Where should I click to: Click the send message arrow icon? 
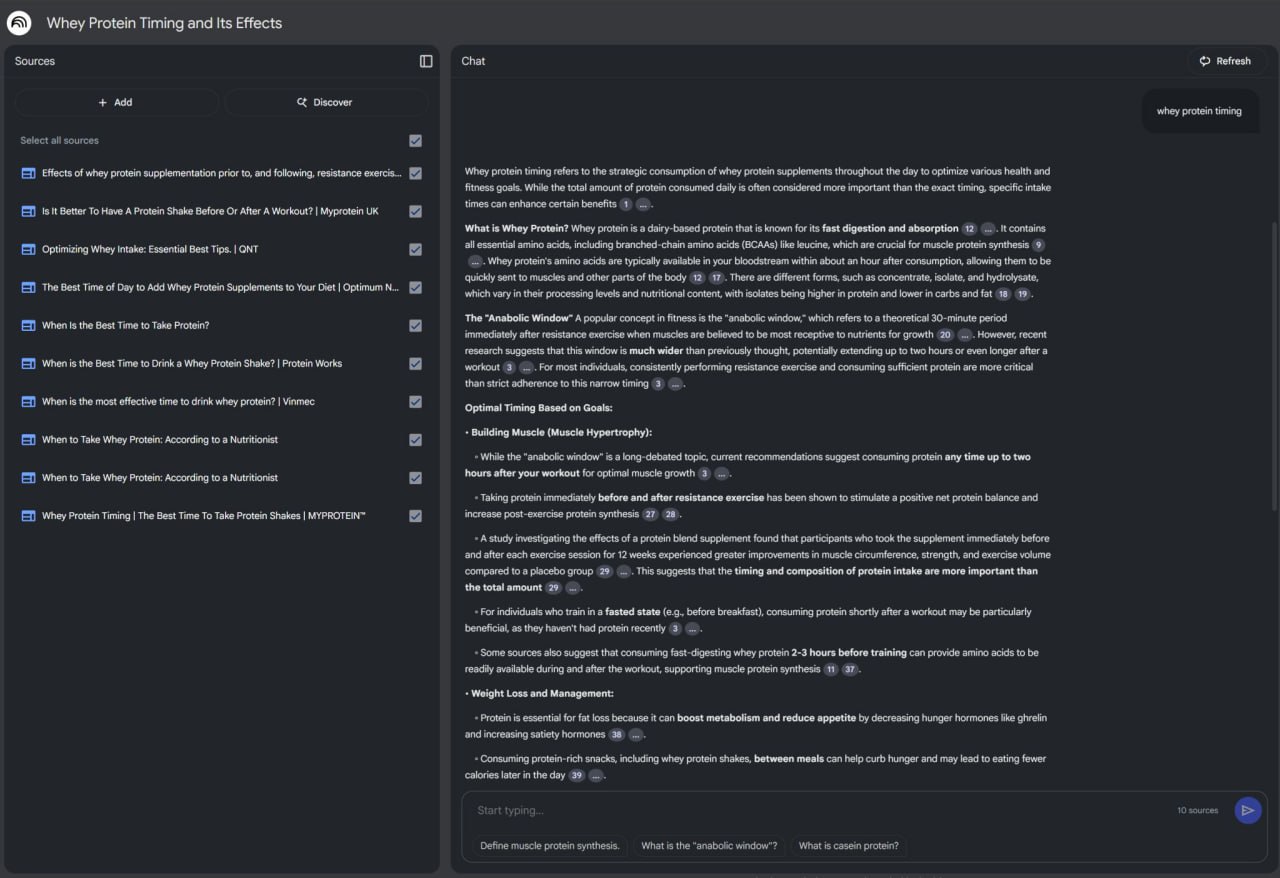tap(1247, 810)
